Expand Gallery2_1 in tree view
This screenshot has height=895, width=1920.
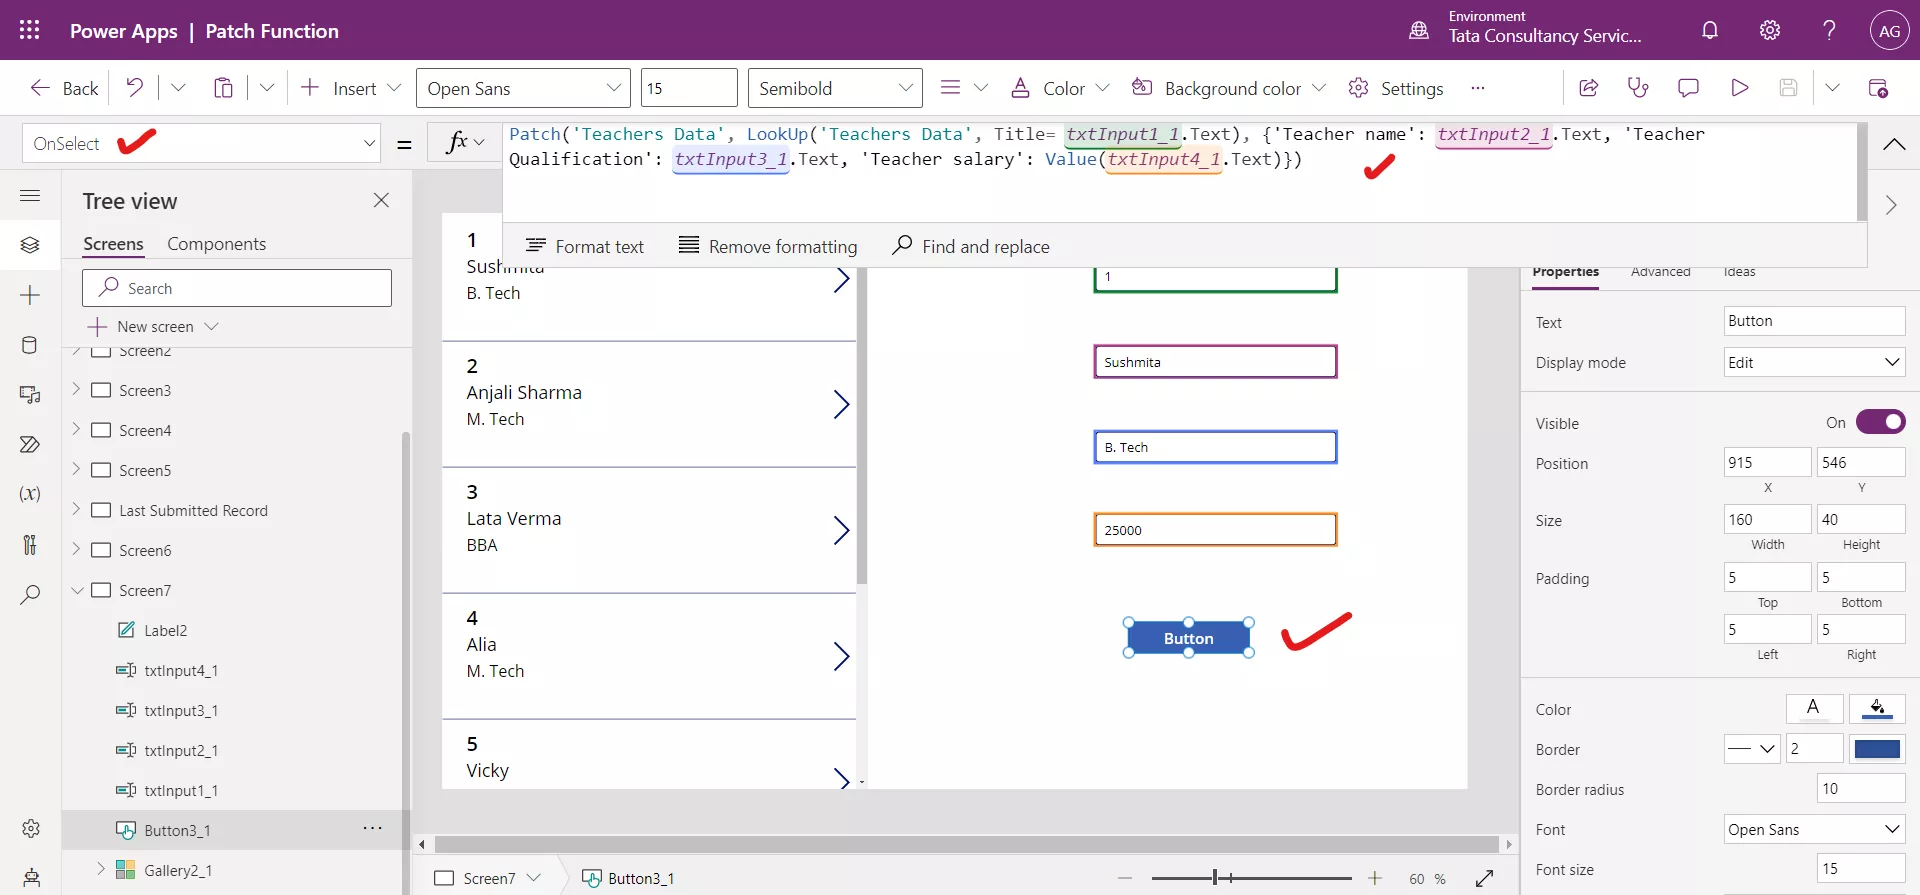100,869
